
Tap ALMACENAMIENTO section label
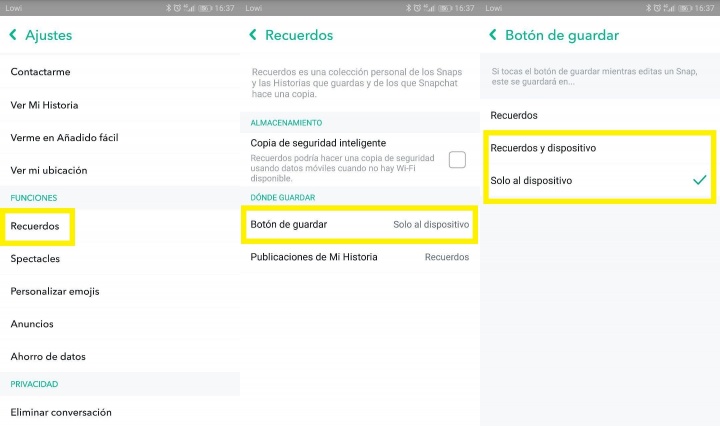(286, 123)
